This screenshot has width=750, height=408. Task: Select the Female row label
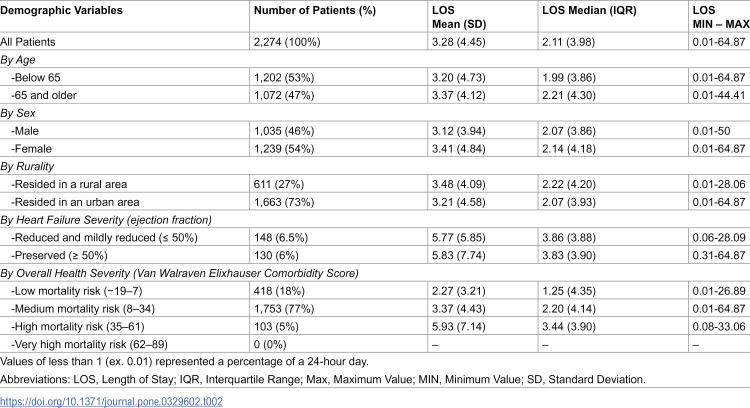pyautogui.click(x=32, y=149)
